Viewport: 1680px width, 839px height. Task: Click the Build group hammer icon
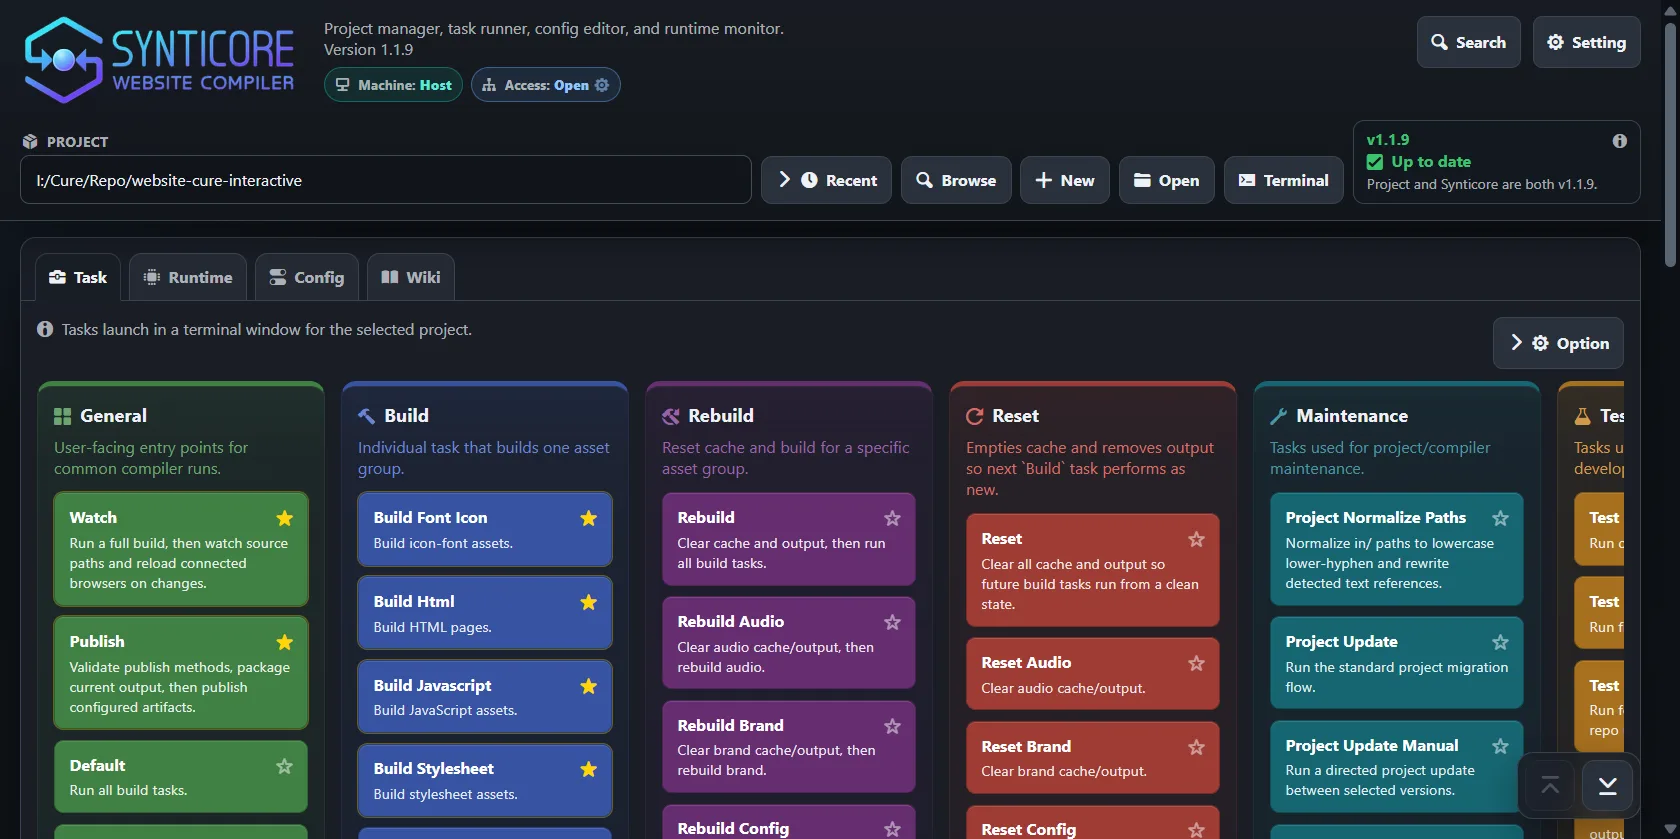(x=366, y=416)
